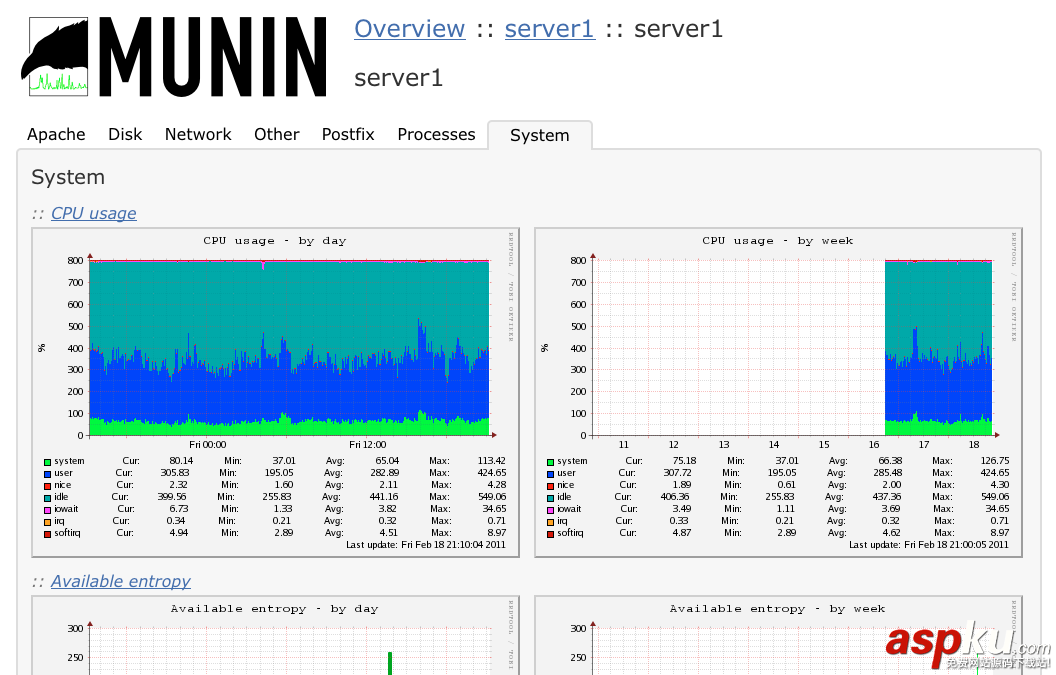Click the teal idle swatch in day legend
The width and height of the screenshot is (1056, 675).
(47, 498)
